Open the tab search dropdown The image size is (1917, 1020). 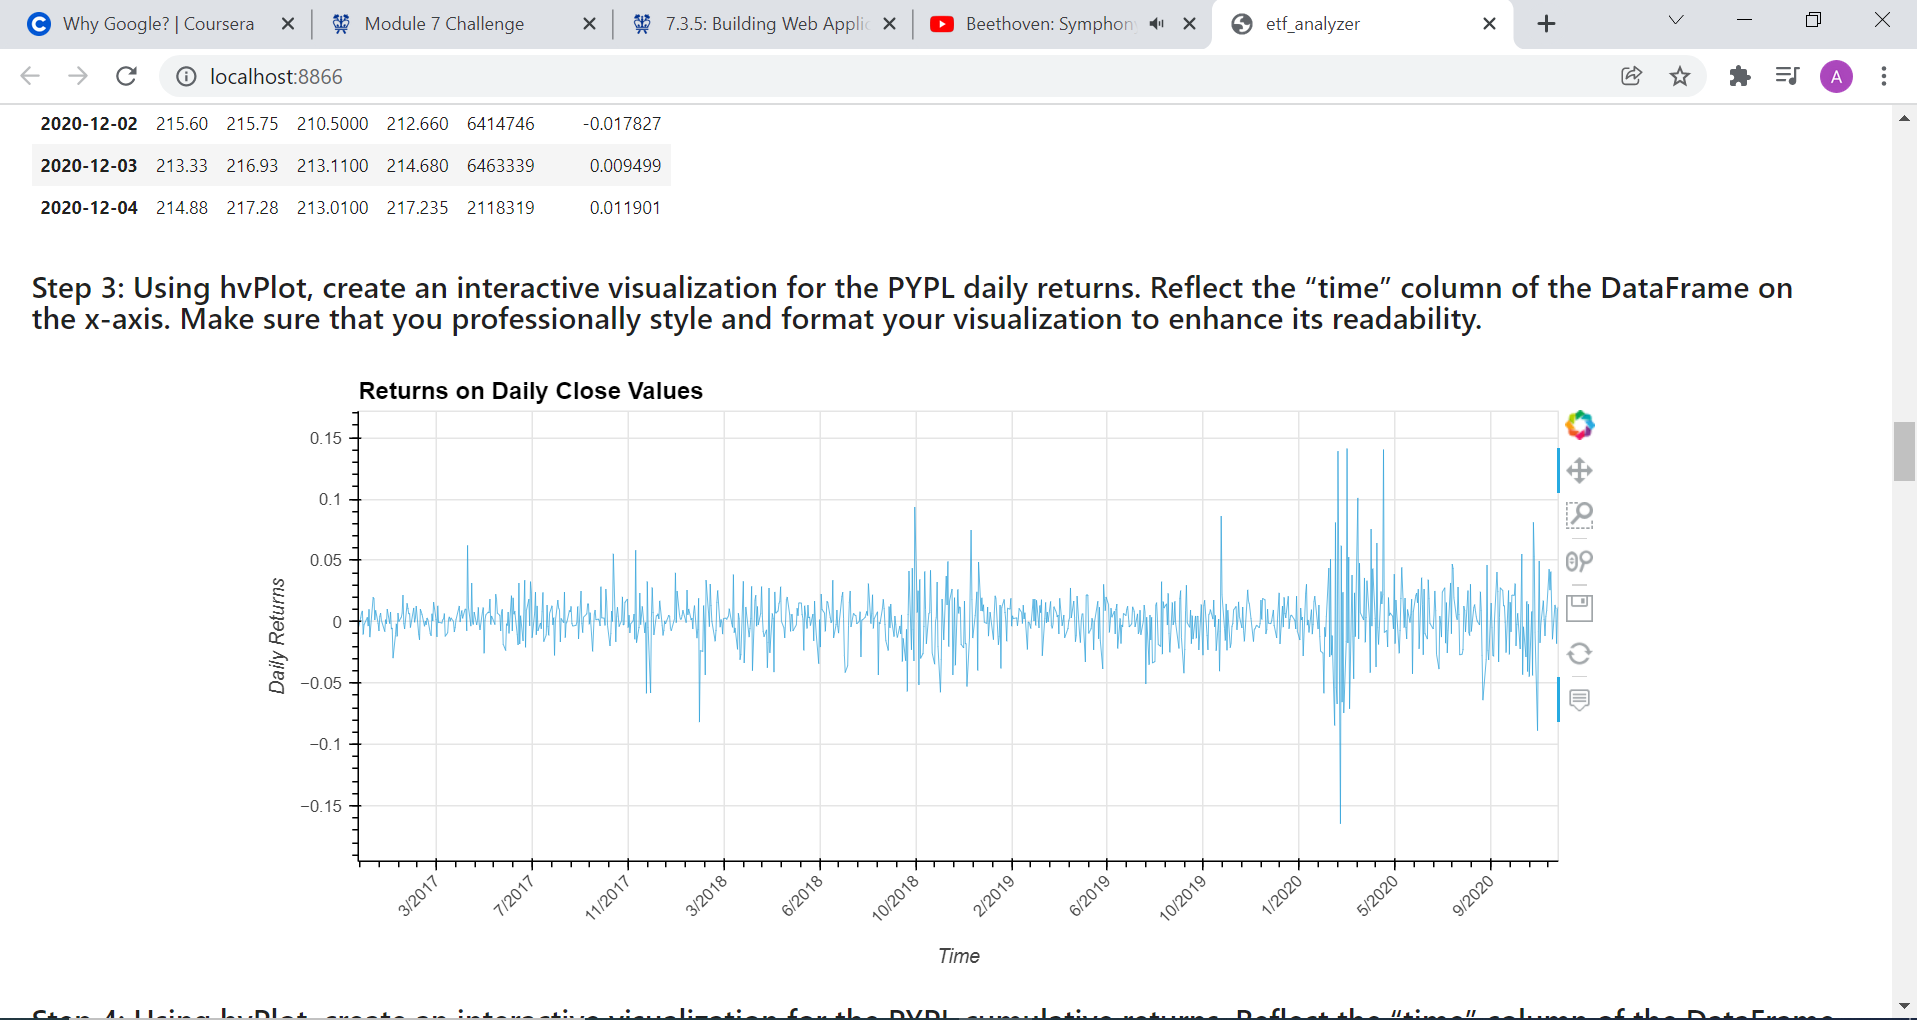(1676, 20)
